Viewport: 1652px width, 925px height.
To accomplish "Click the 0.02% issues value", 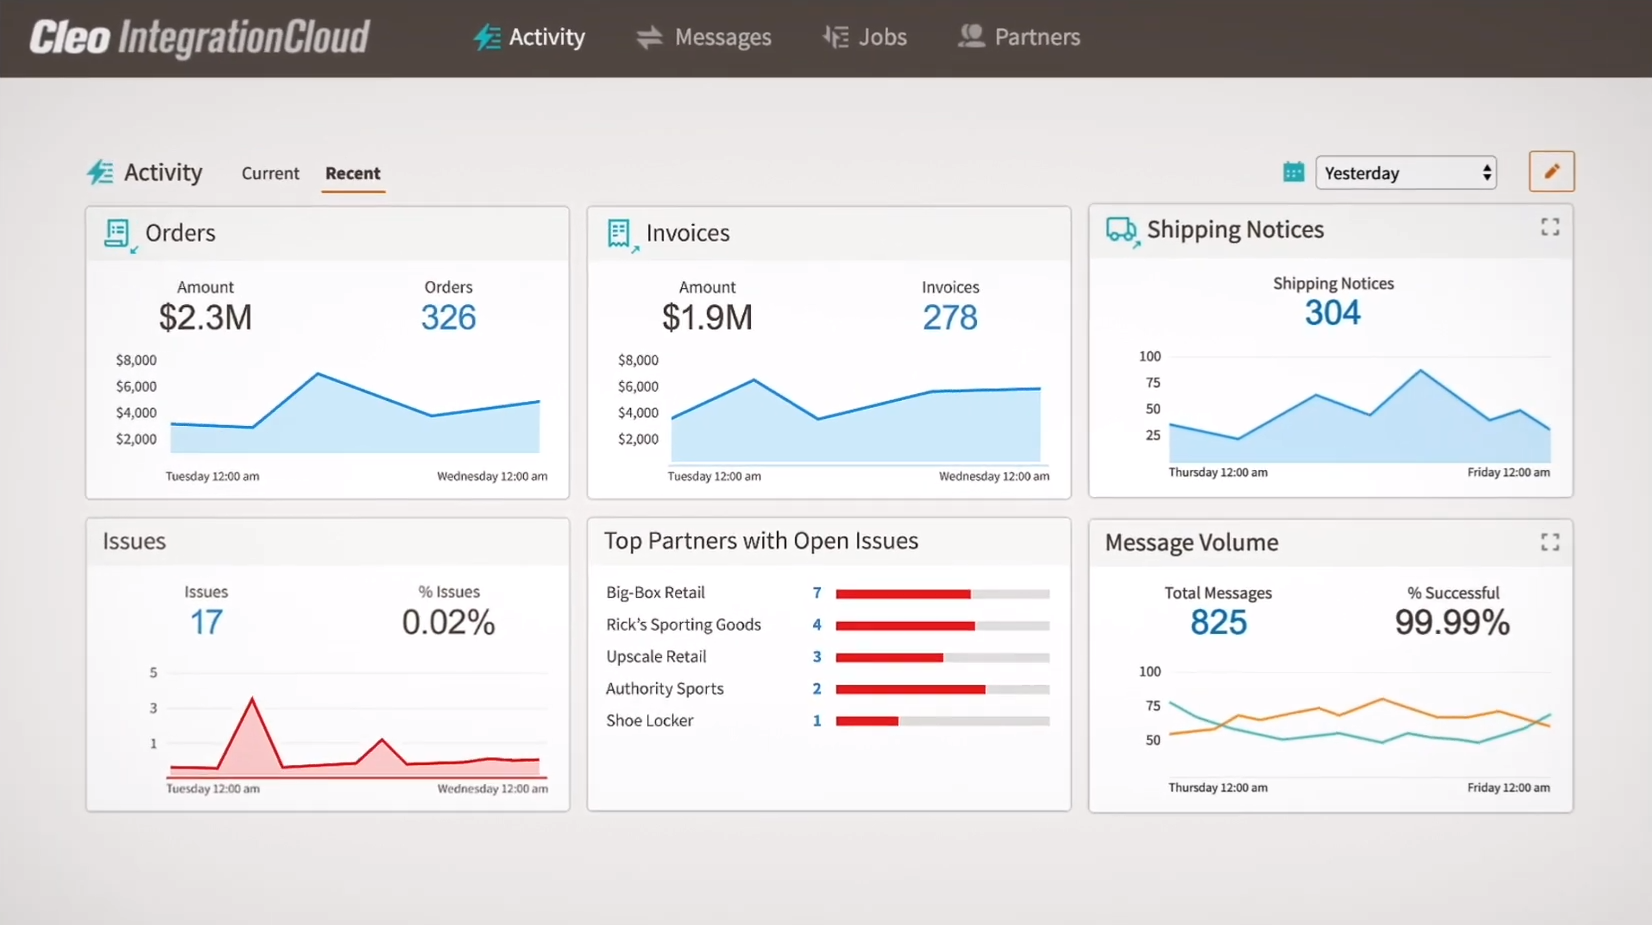I will point(448,622).
